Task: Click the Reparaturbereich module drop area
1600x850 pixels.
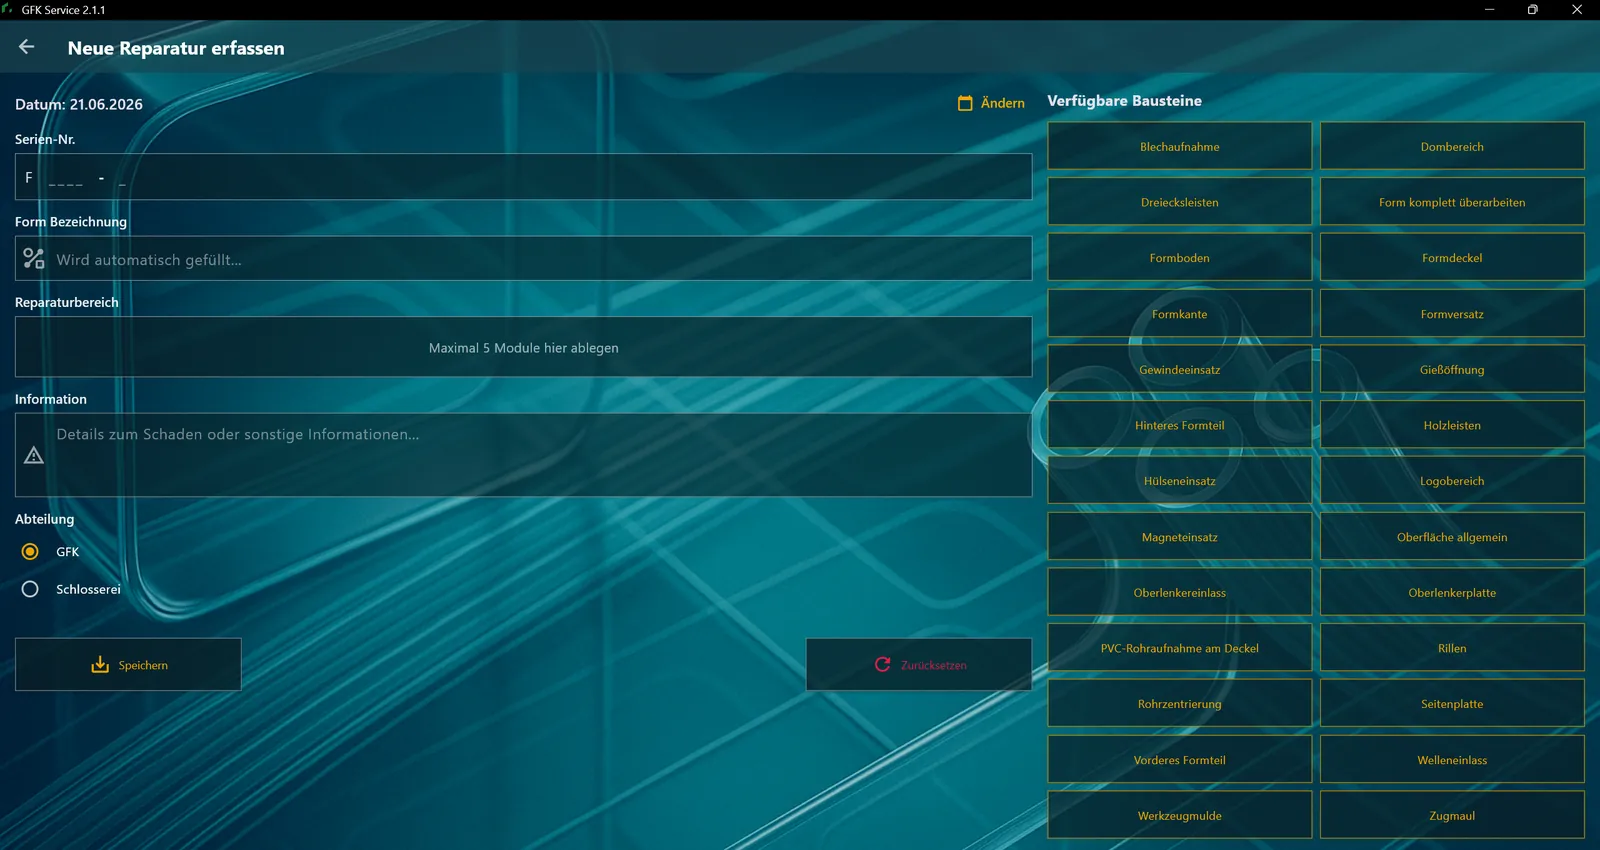Action: click(x=523, y=347)
